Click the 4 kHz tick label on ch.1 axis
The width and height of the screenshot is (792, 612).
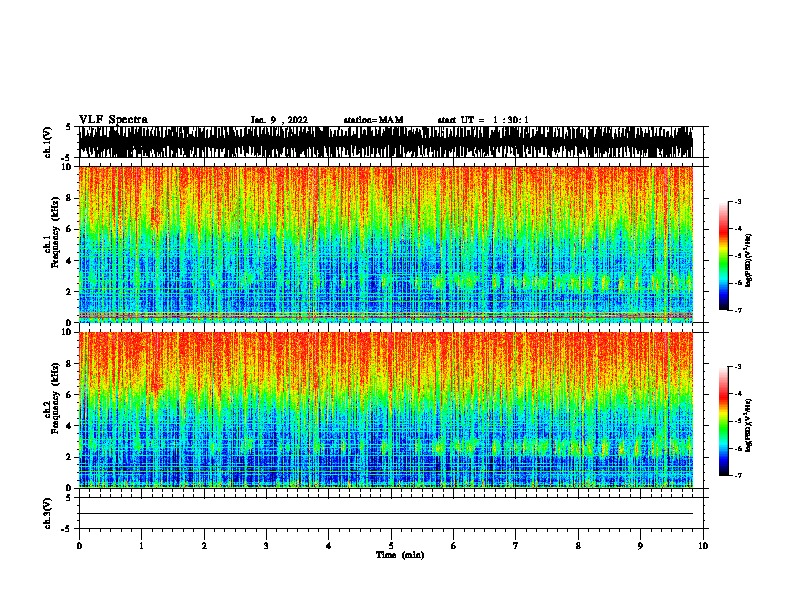pyautogui.click(x=69, y=261)
